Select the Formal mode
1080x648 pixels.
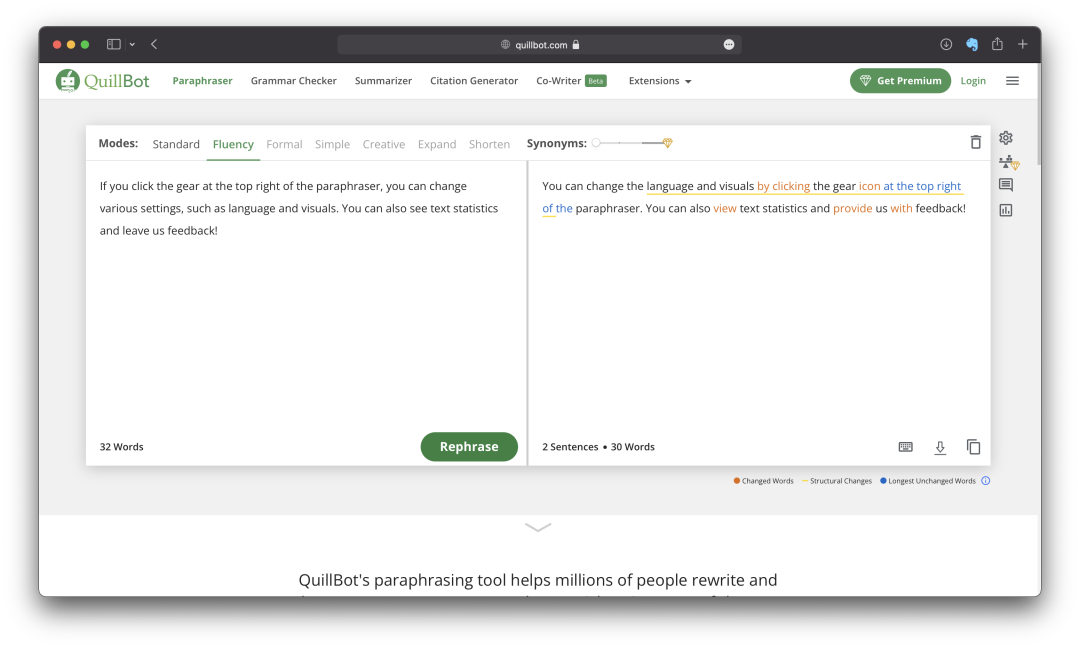pyautogui.click(x=284, y=144)
